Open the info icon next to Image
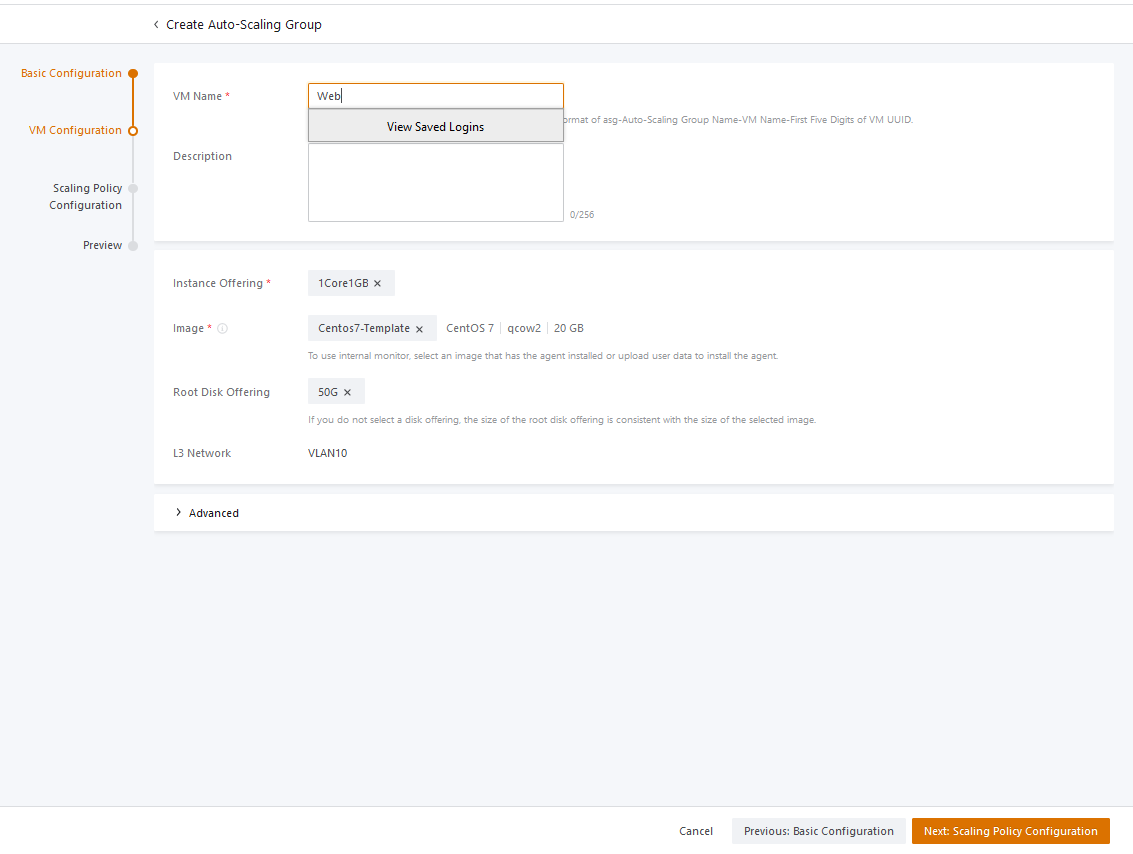This screenshot has width=1133, height=854. [222, 329]
